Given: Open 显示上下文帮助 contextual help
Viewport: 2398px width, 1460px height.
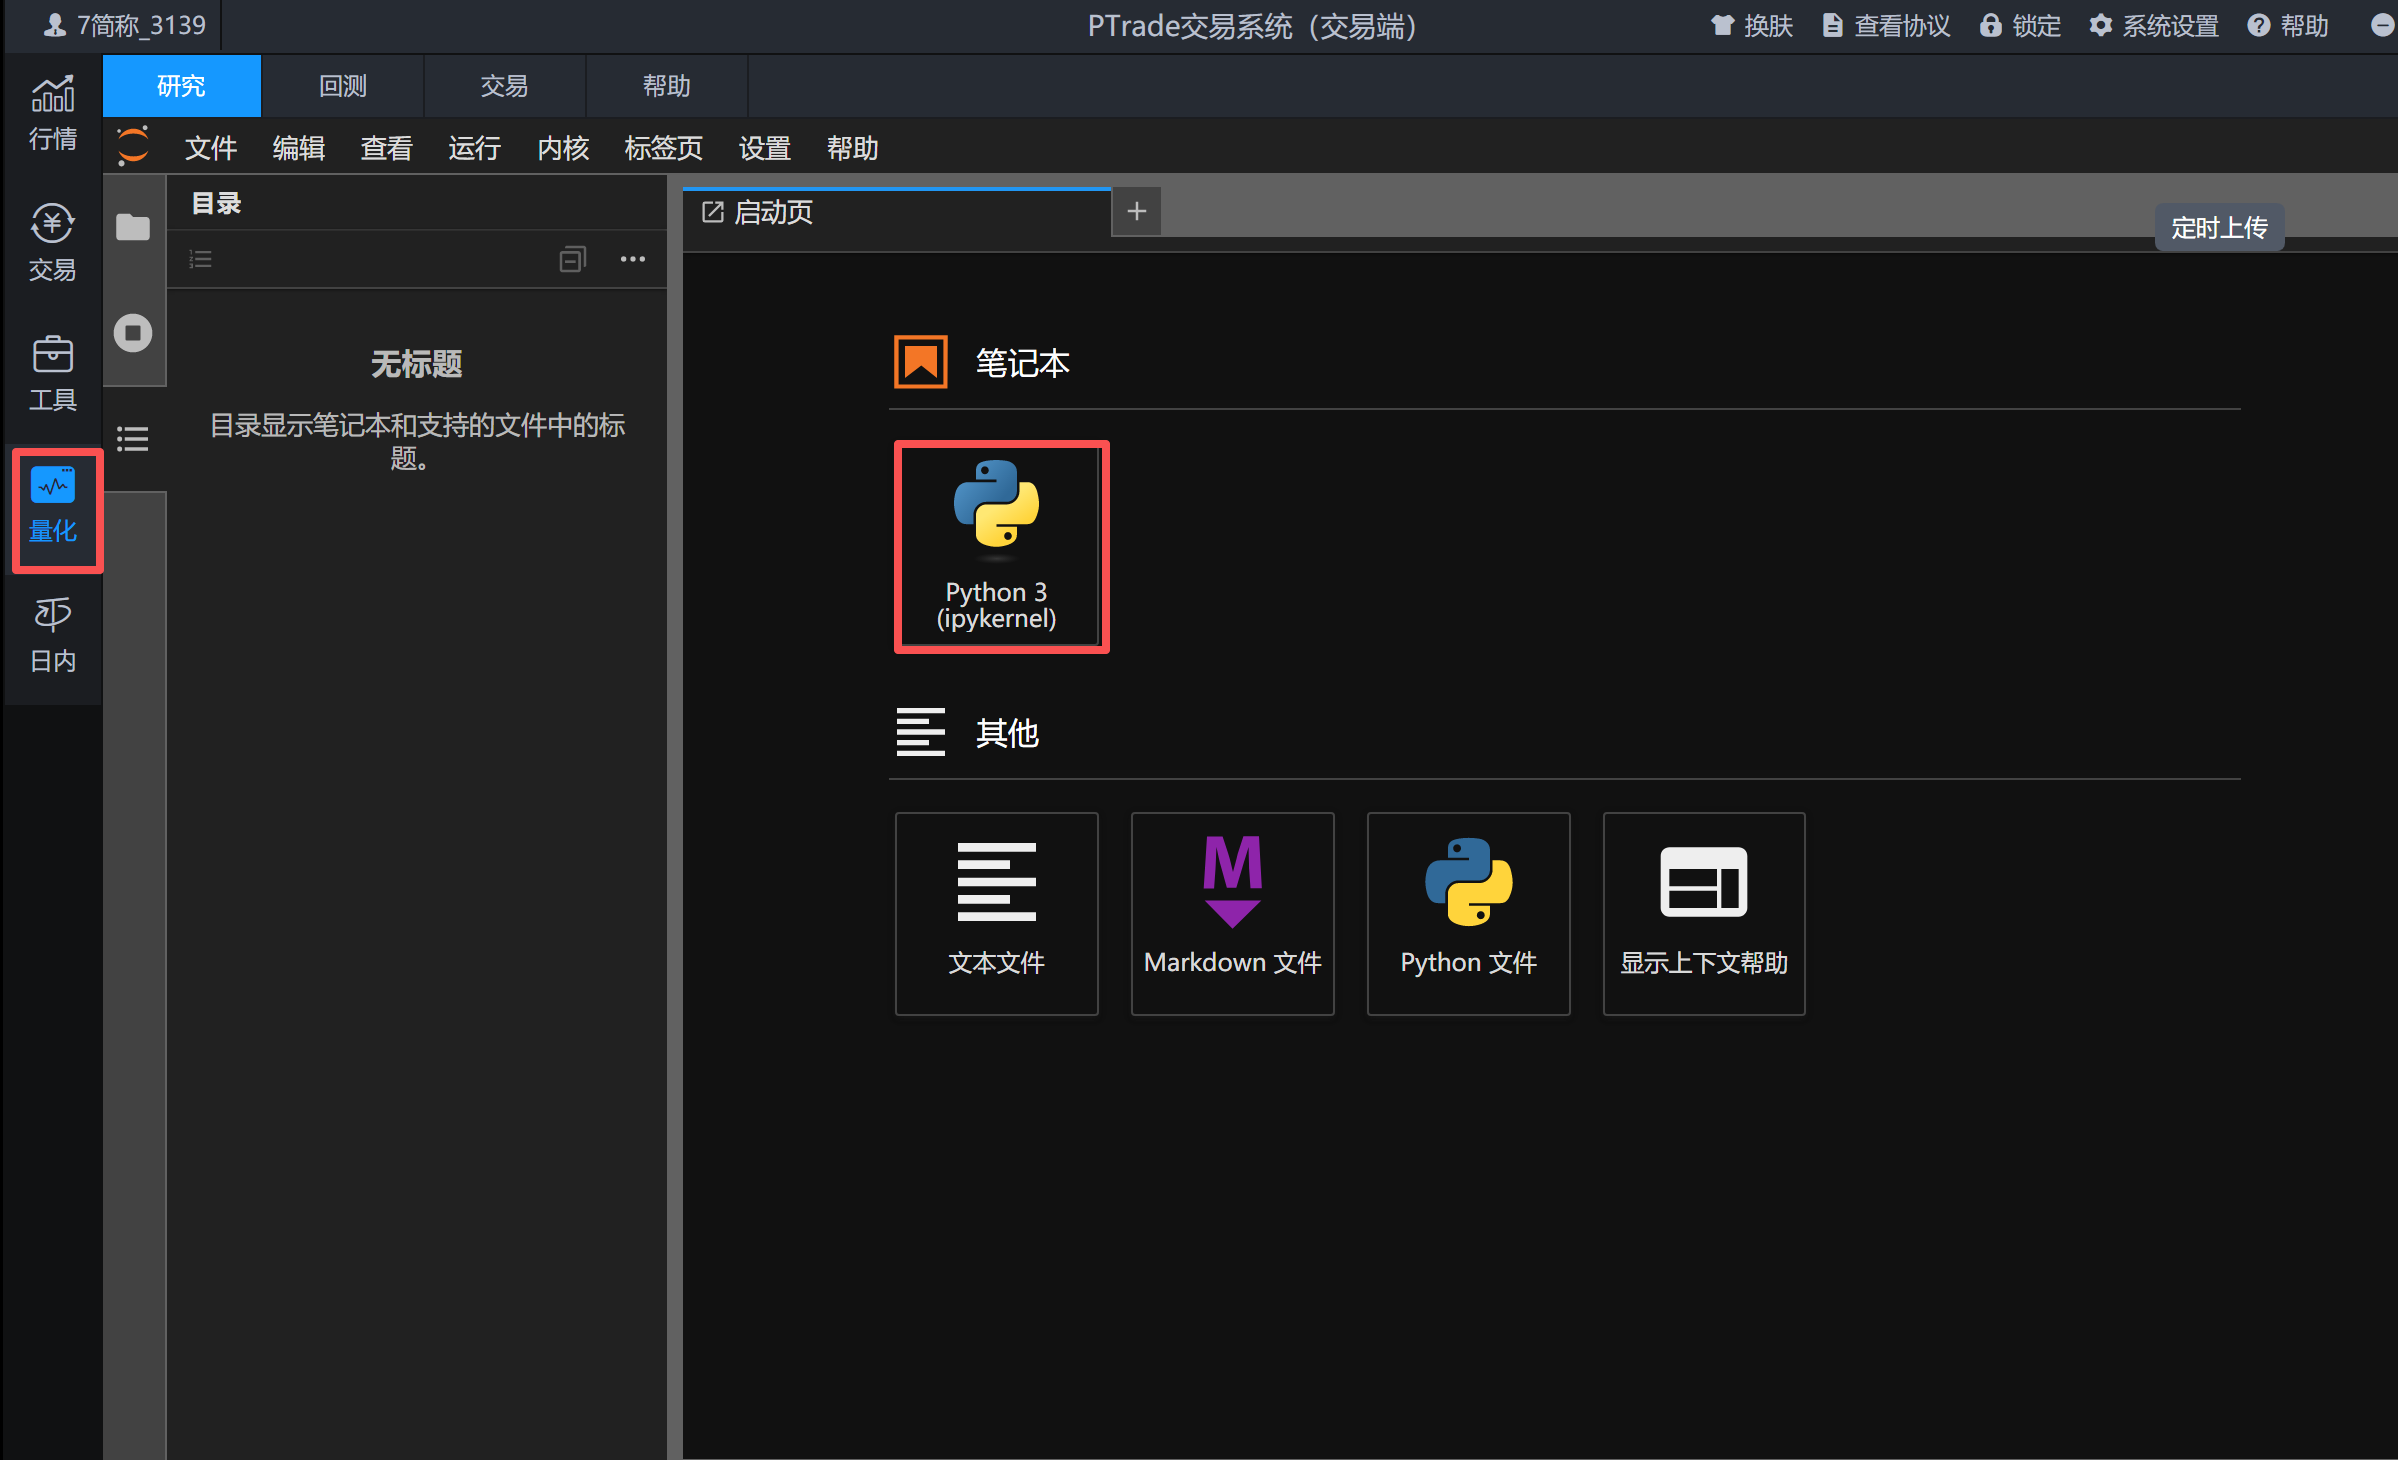Looking at the screenshot, I should click(x=1703, y=913).
